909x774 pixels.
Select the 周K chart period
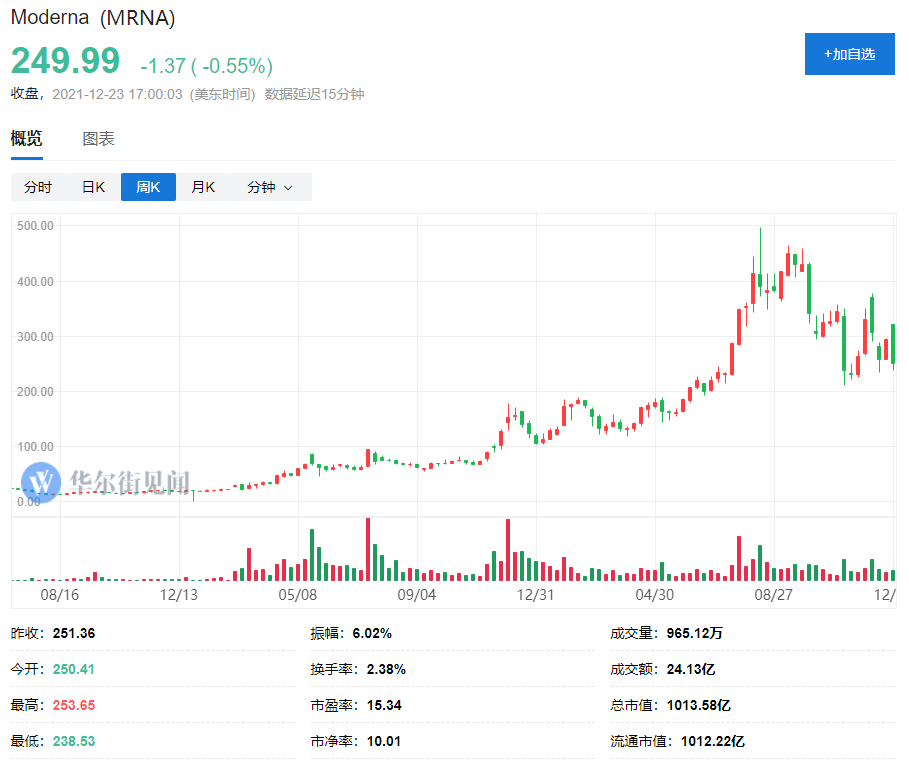(148, 187)
